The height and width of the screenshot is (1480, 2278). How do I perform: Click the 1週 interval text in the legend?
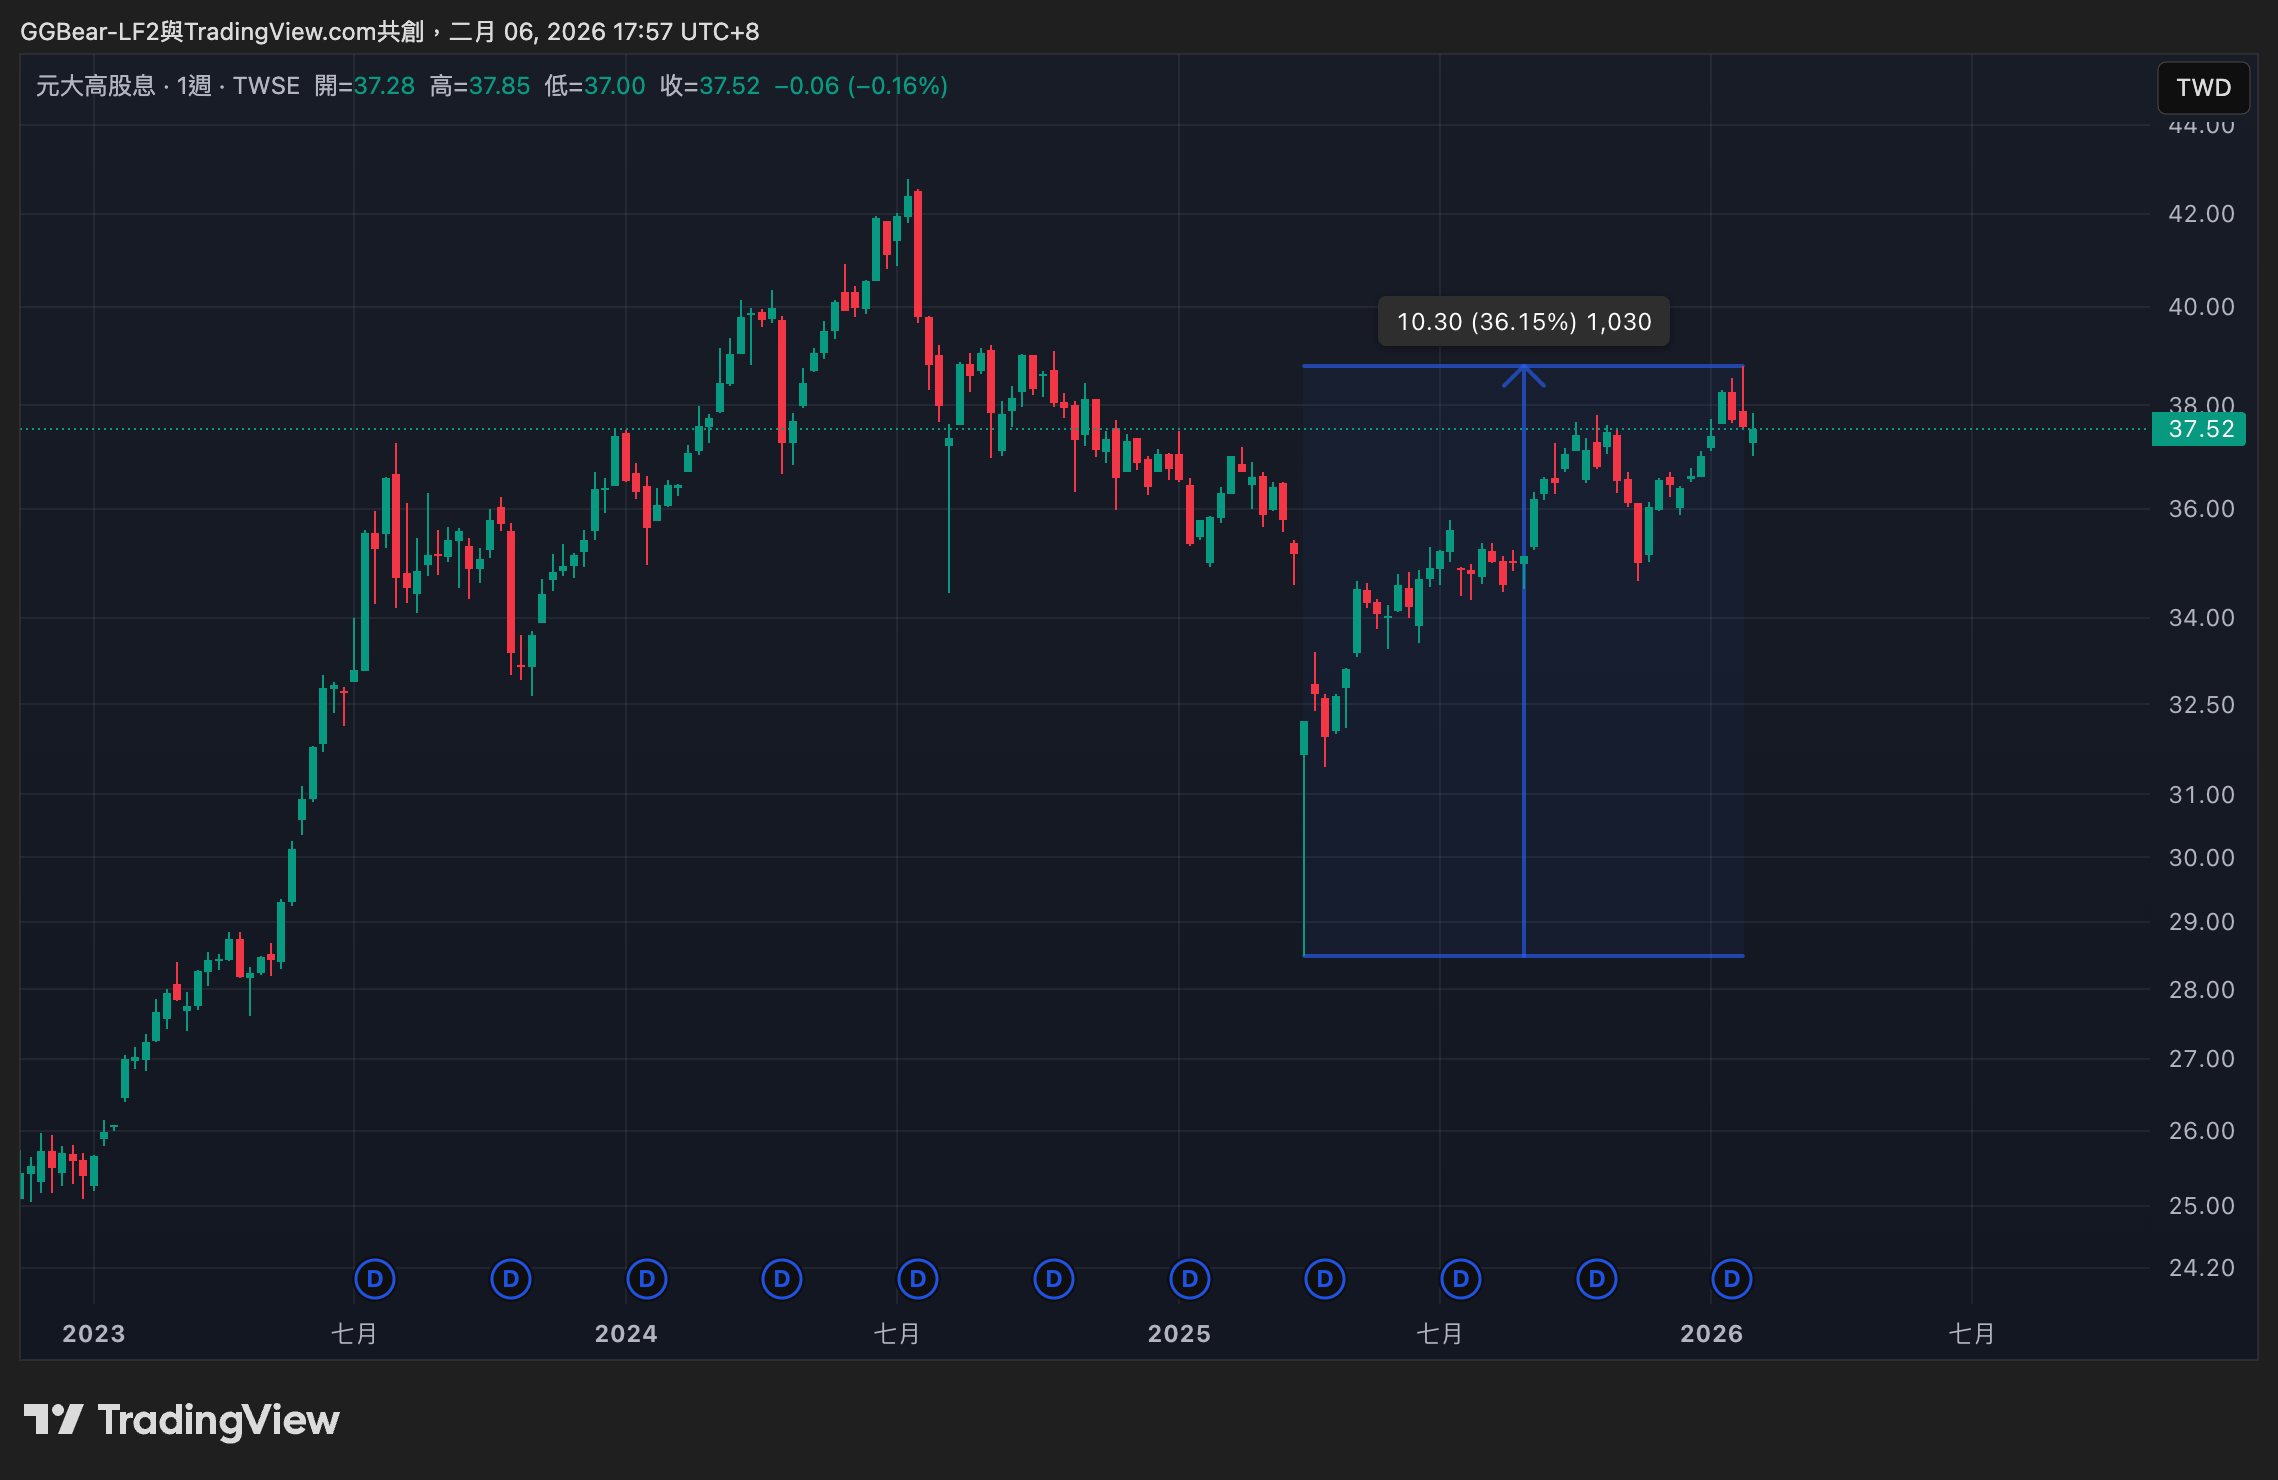(x=194, y=86)
